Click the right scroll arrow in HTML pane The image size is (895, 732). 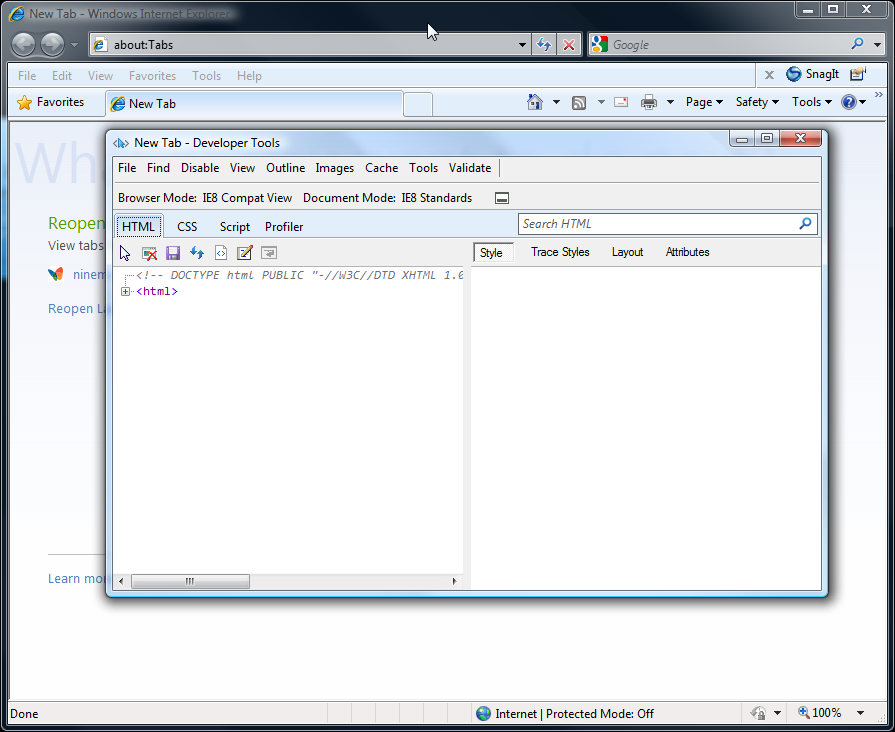pos(454,581)
